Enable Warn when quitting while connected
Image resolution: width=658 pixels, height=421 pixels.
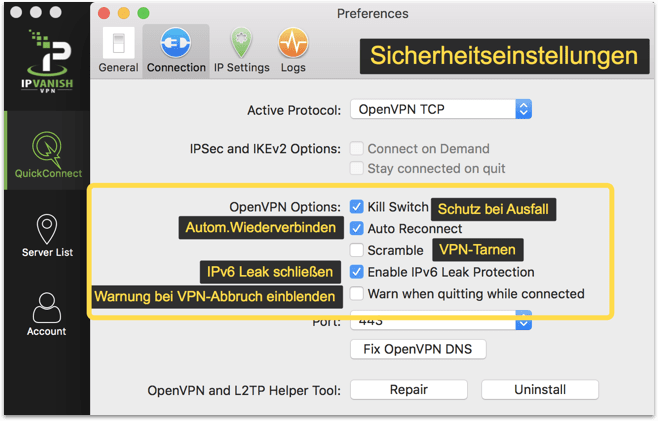[x=357, y=294]
